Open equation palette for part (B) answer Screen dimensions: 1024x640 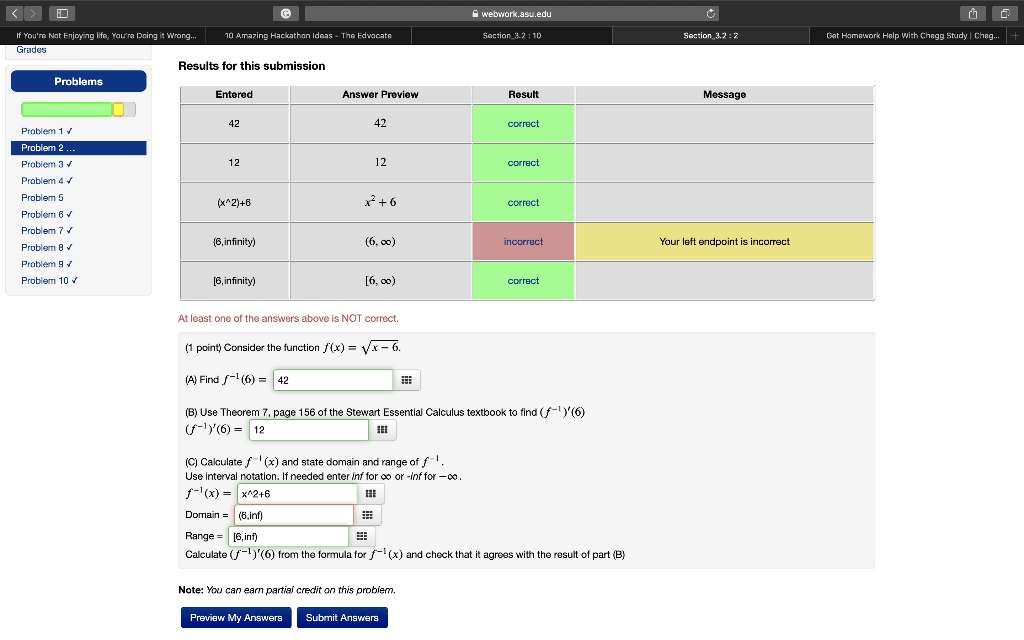[x=384, y=429]
